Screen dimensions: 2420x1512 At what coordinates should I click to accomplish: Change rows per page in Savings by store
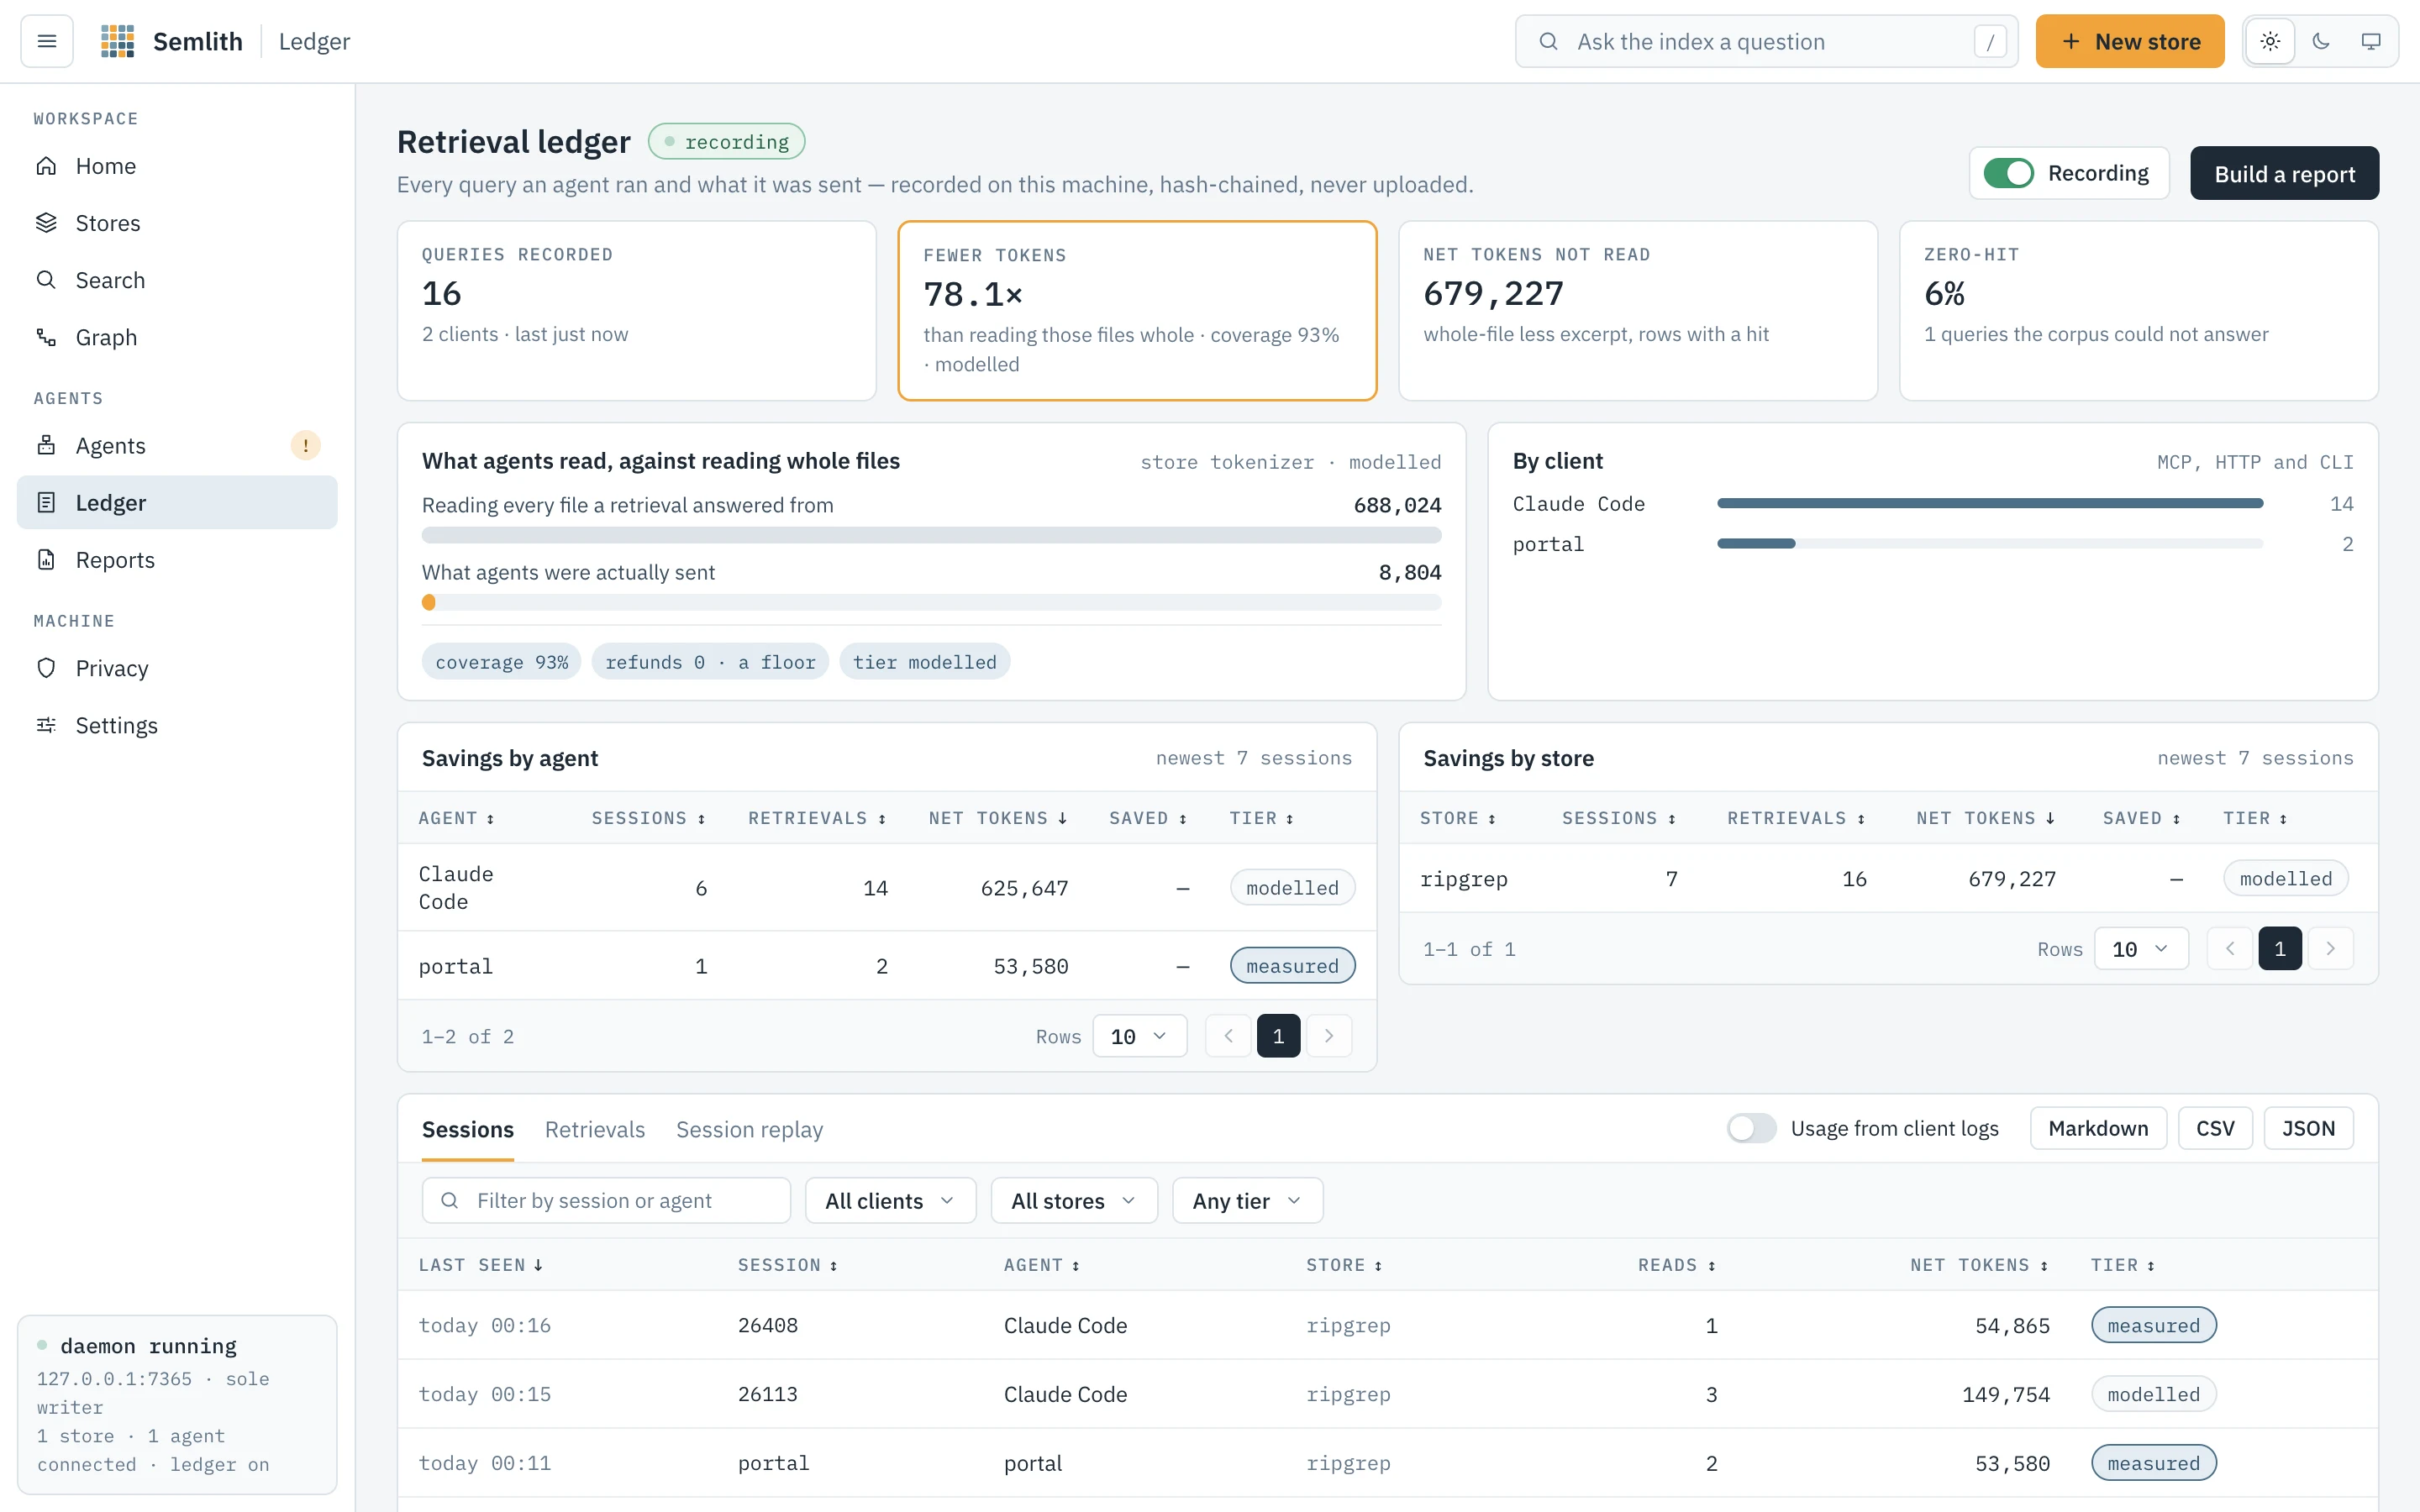[2141, 948]
